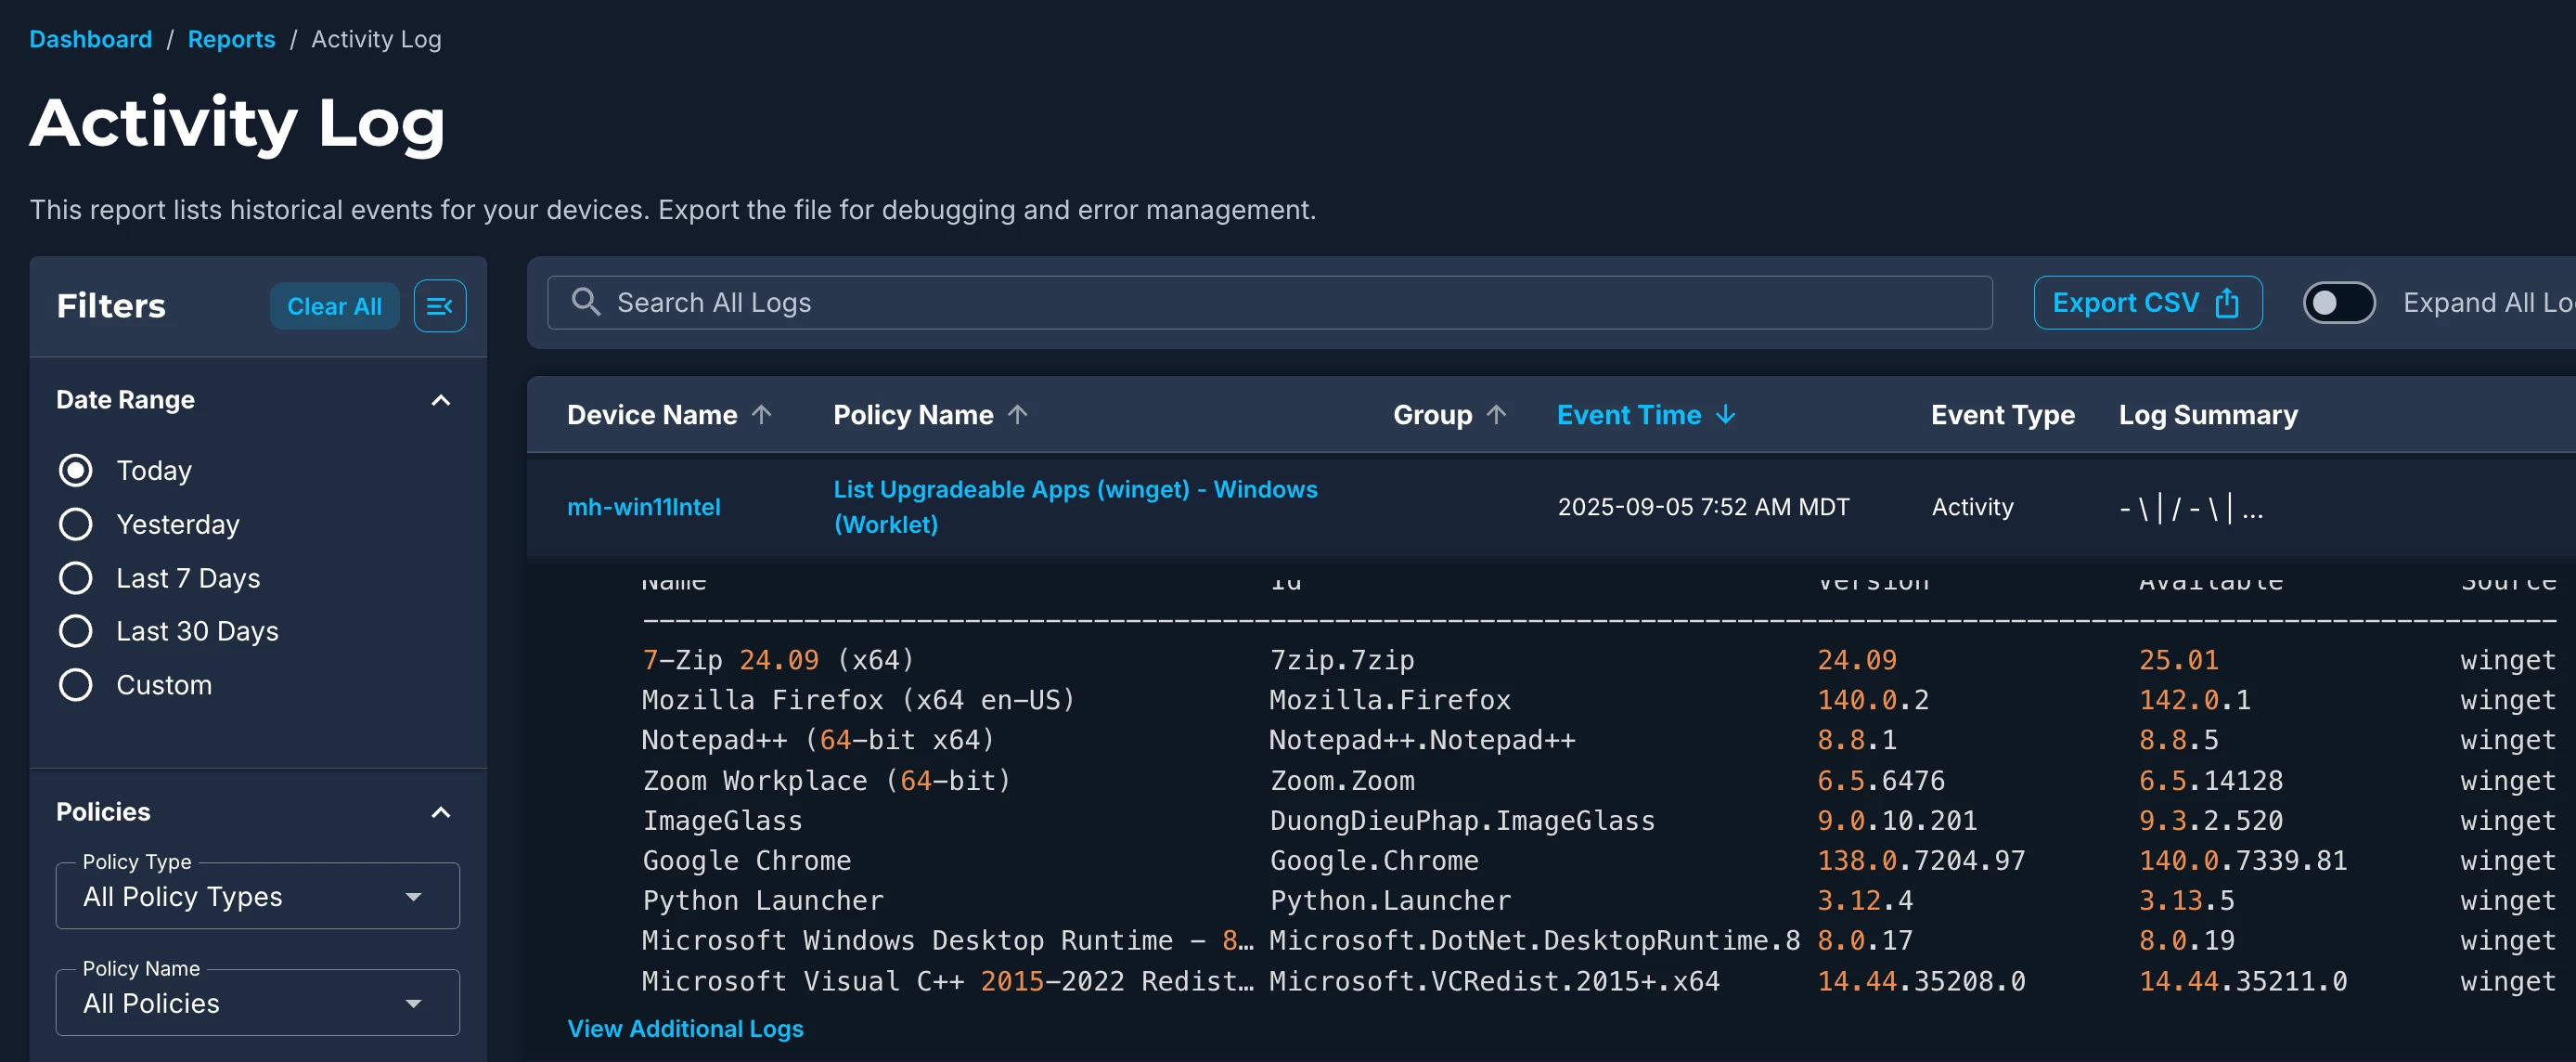This screenshot has height=1062, width=2576.
Task: Open mh-win11Intel device link
Action: pos(644,507)
